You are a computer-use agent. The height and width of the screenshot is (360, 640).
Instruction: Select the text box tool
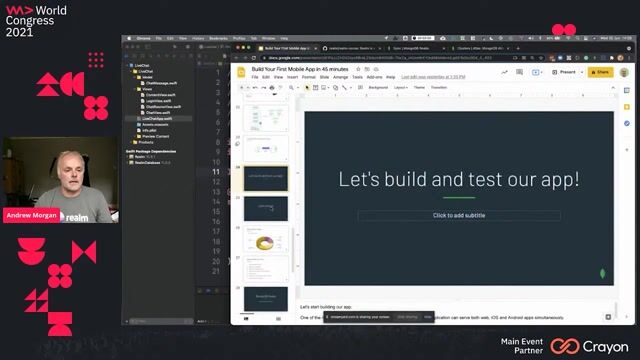click(x=316, y=87)
